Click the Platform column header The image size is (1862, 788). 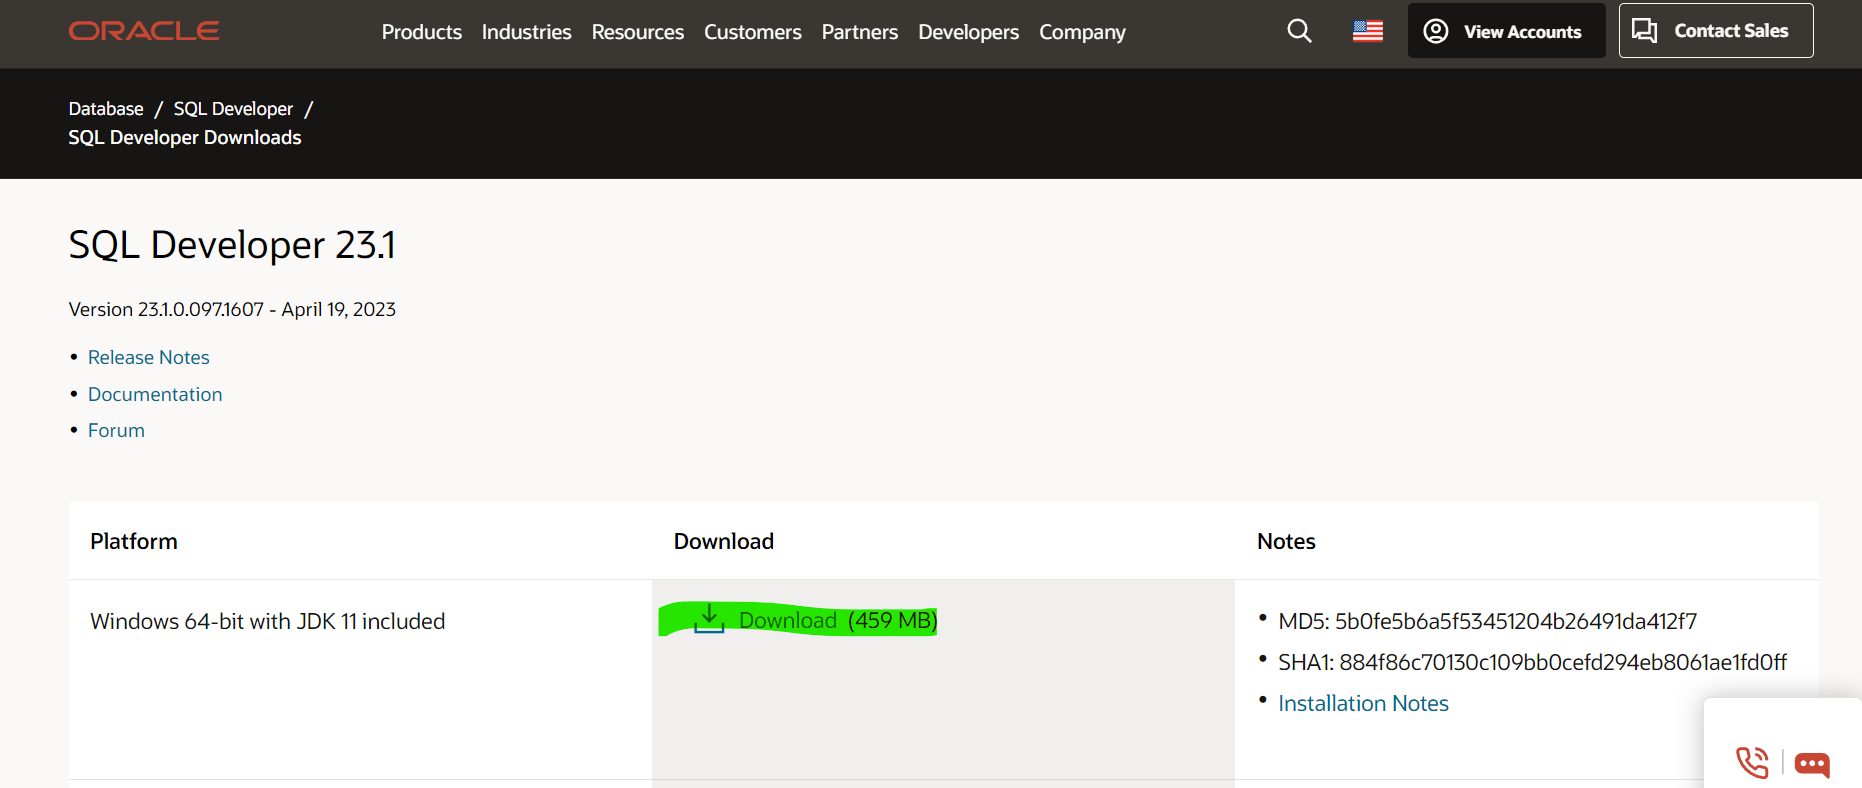click(x=134, y=541)
